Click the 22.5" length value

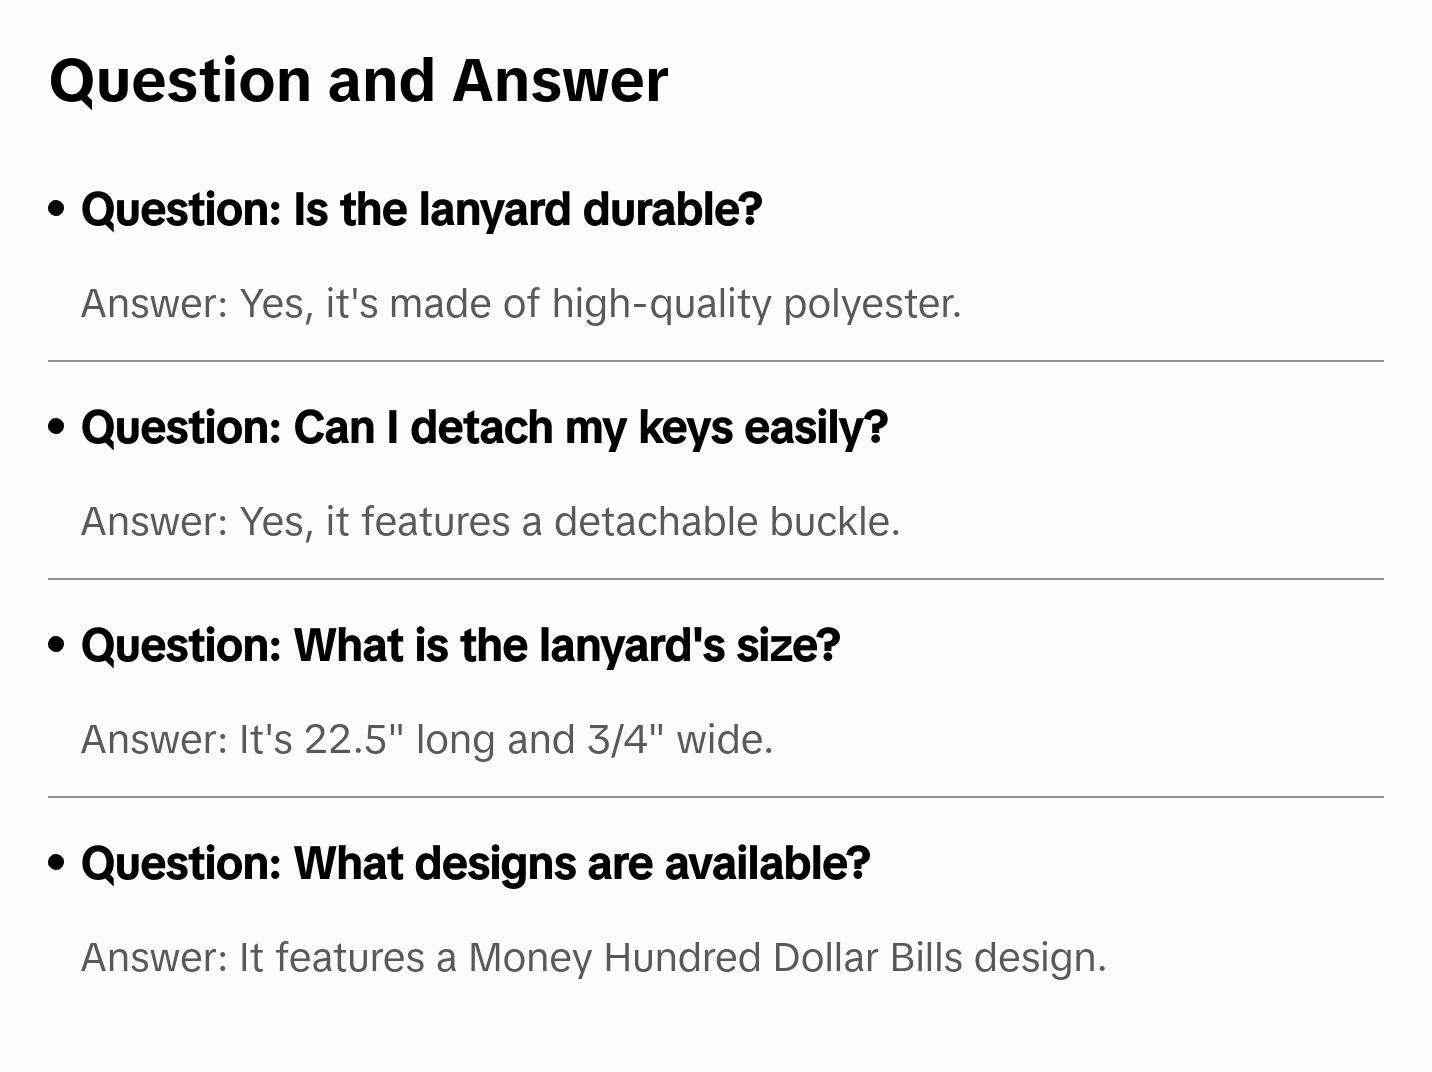347,739
